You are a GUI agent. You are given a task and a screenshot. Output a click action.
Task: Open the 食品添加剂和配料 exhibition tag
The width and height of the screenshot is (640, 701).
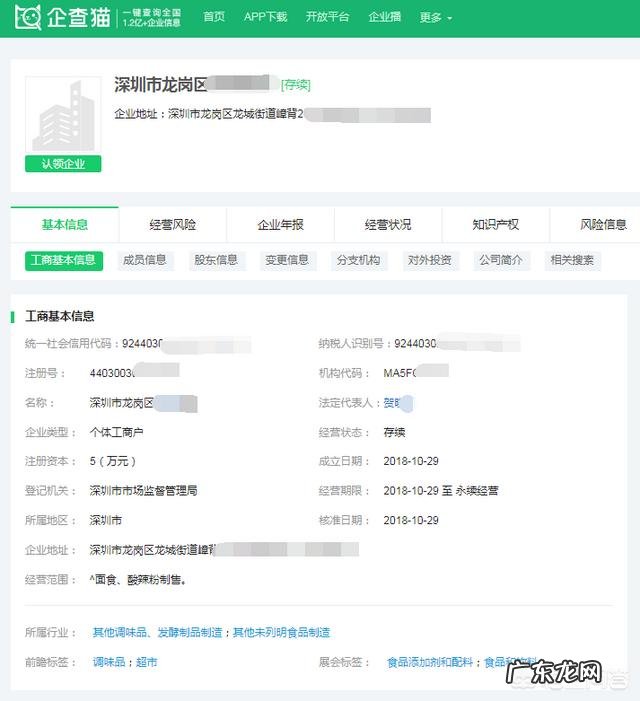[430, 662]
